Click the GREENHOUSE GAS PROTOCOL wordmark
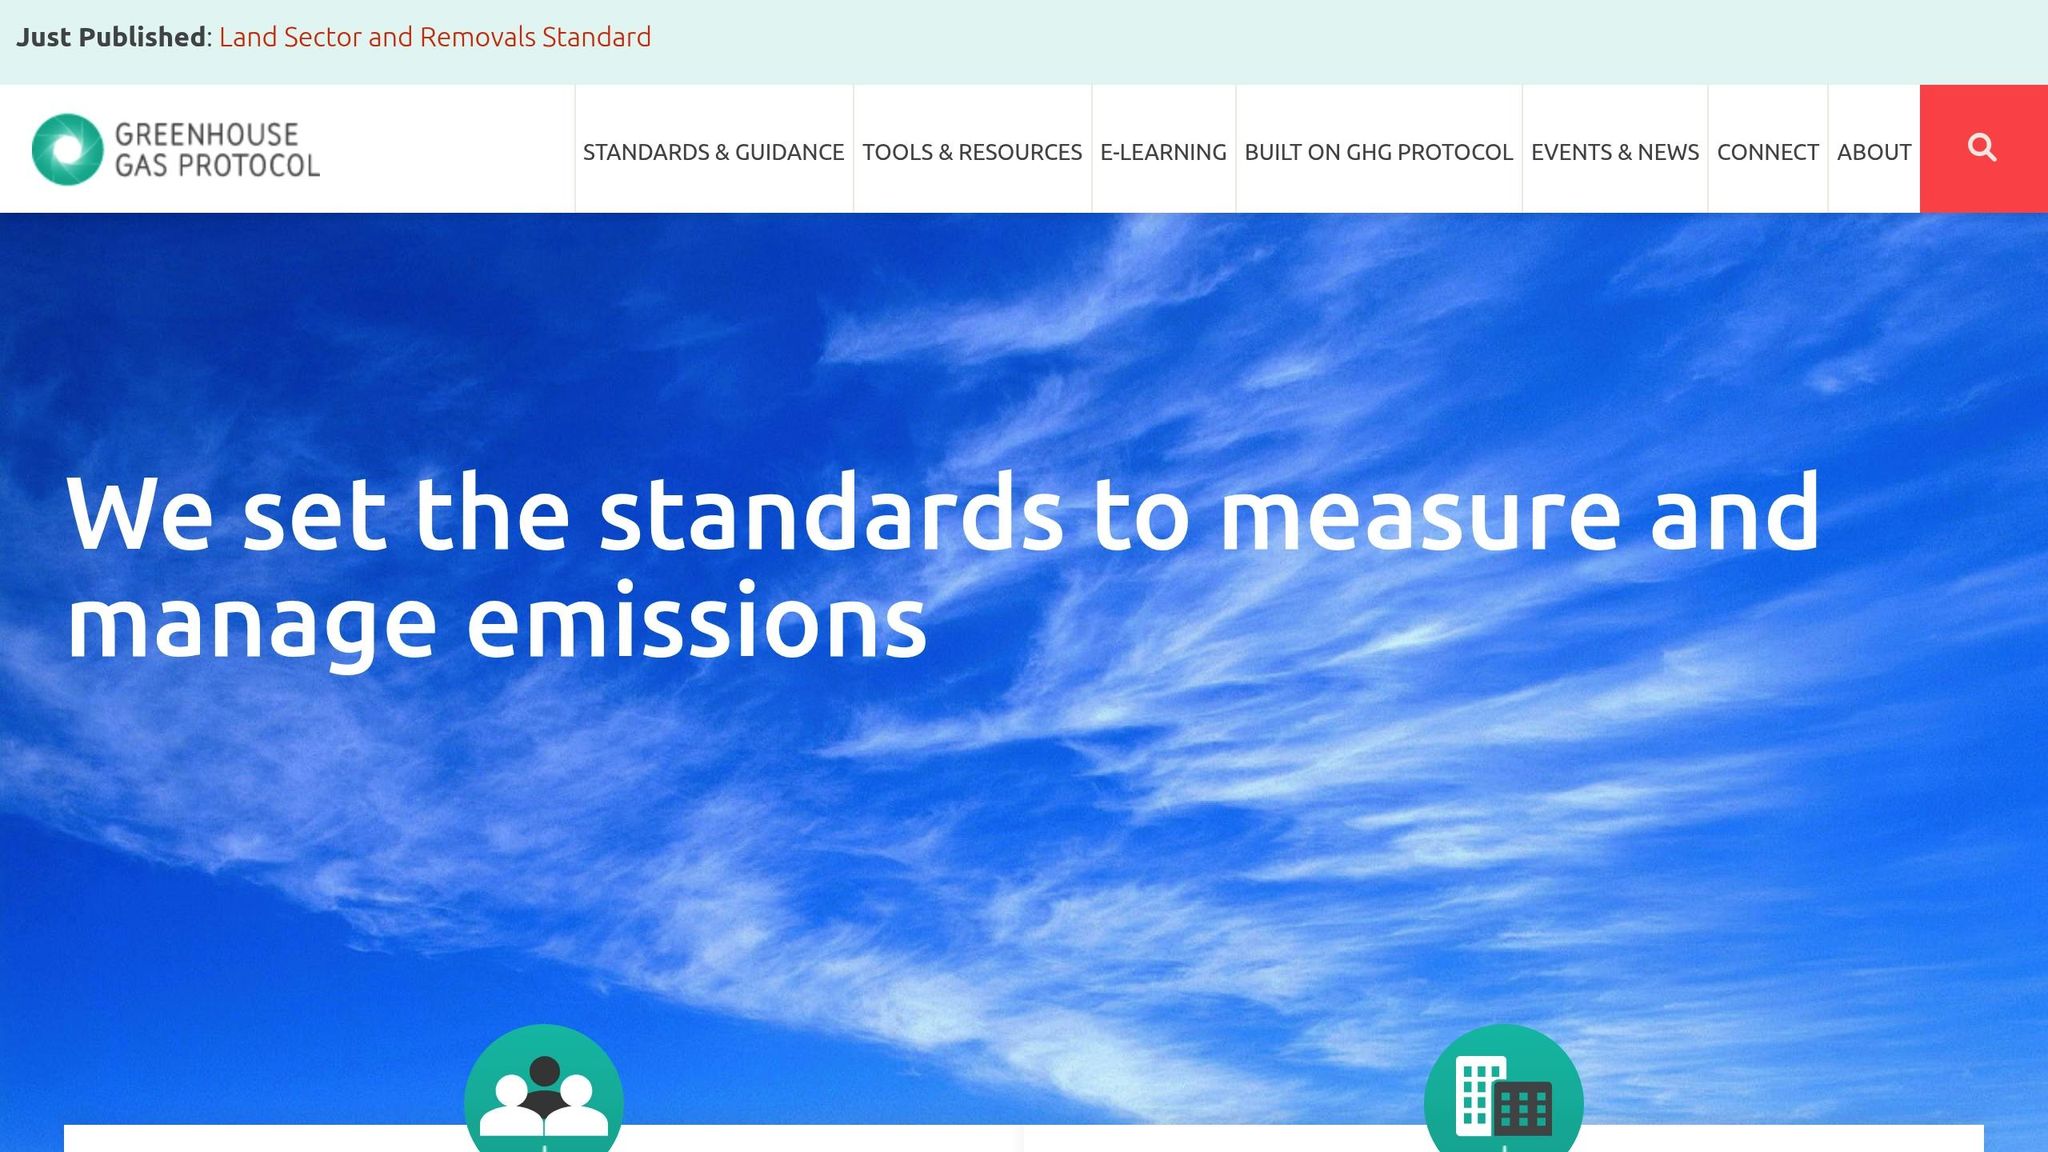 tap(218, 148)
